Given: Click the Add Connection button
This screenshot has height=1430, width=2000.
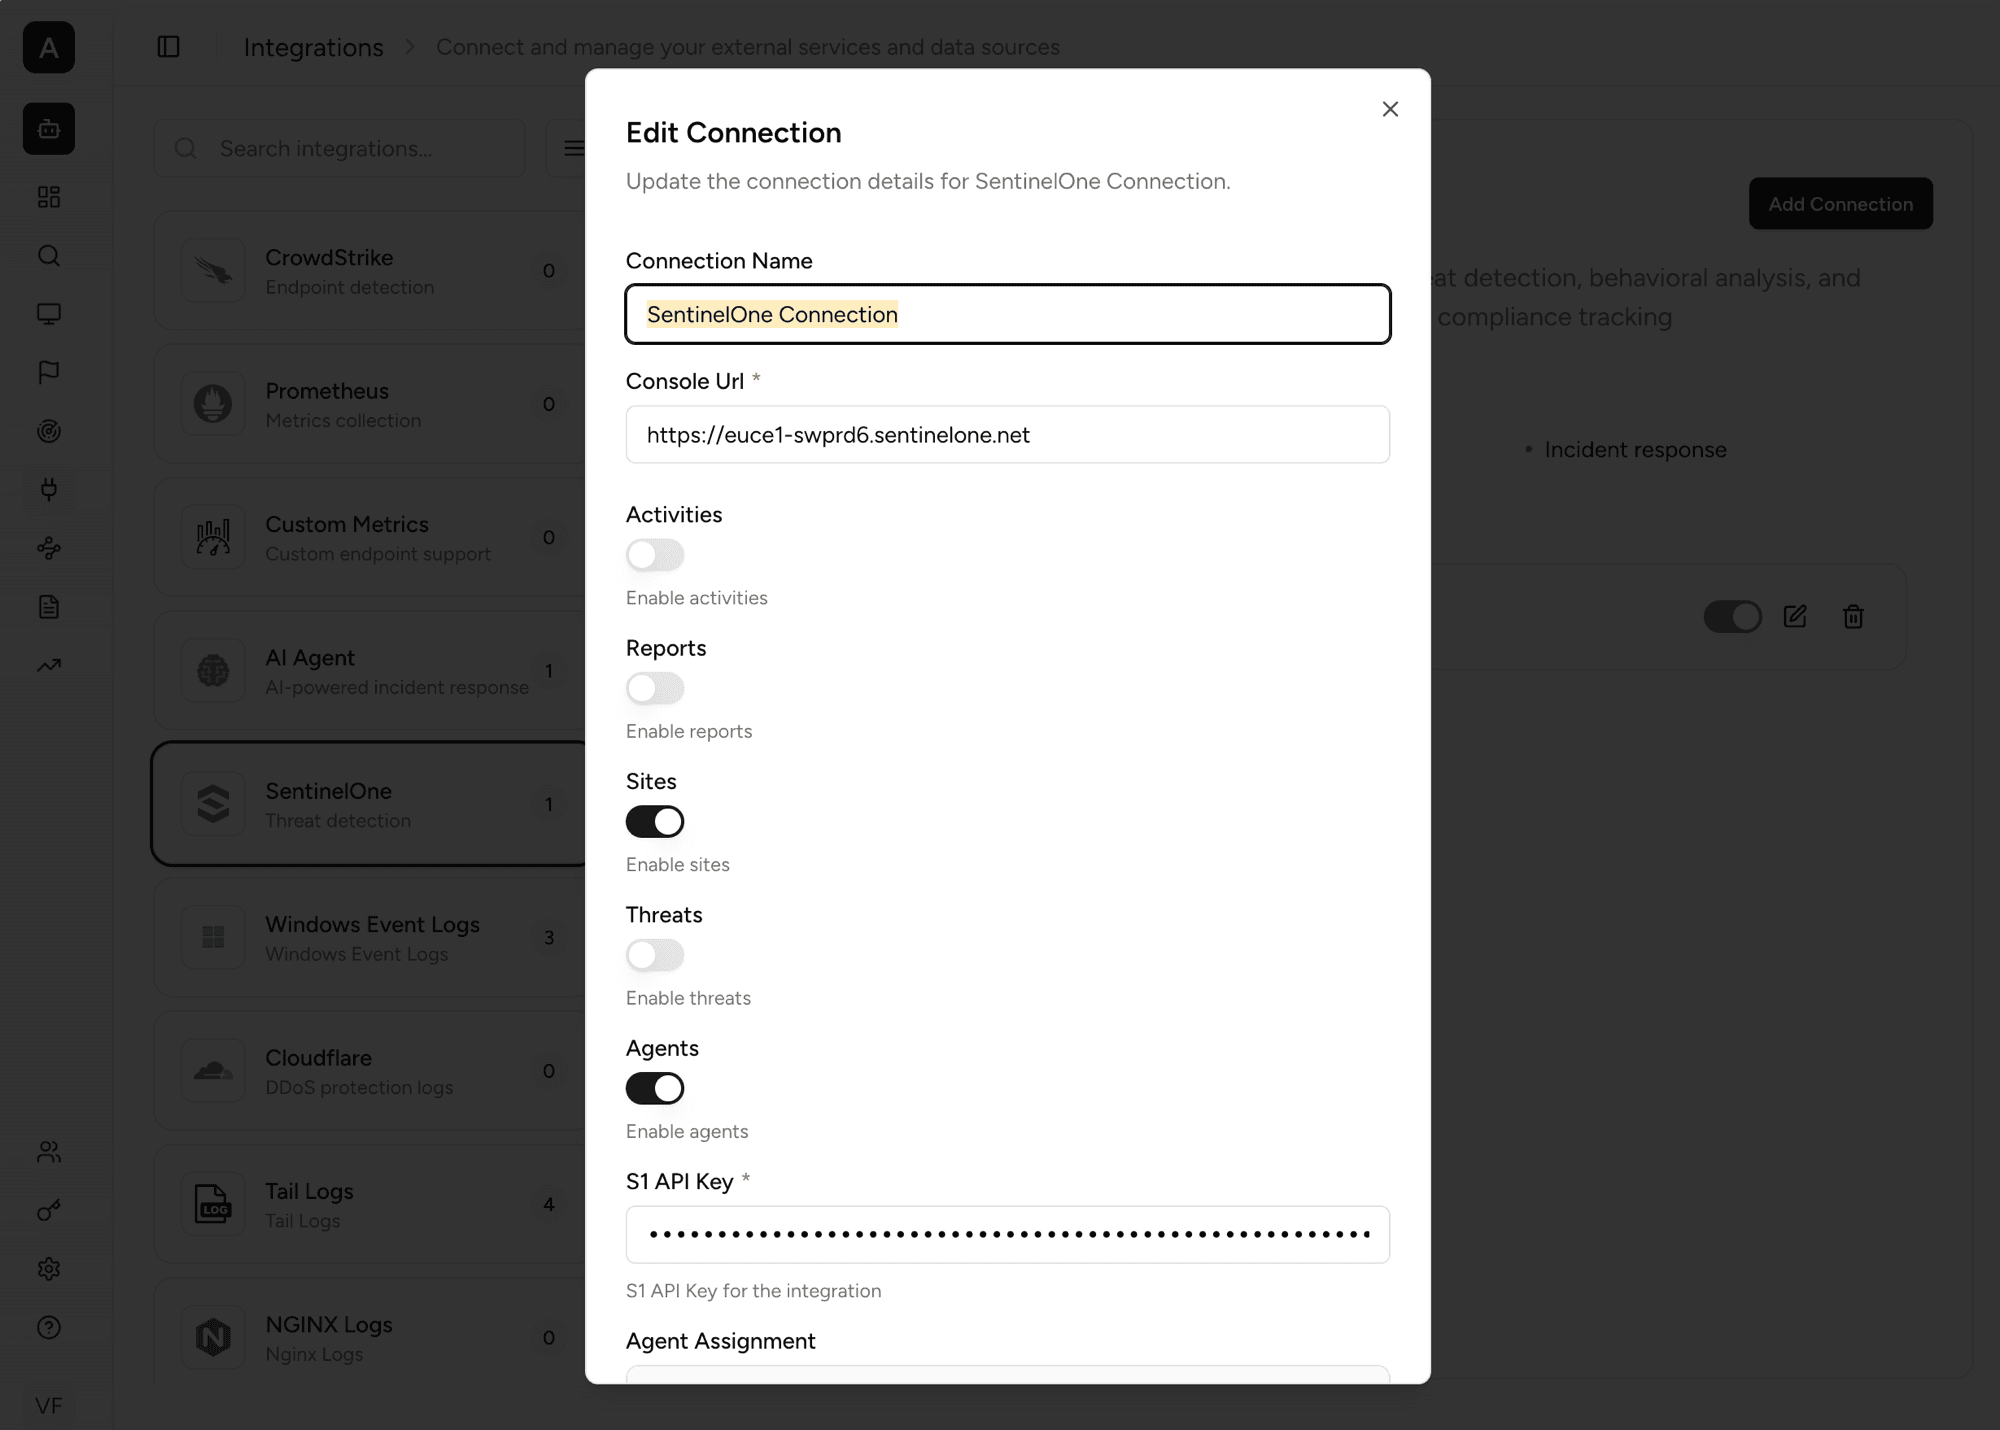Looking at the screenshot, I should point(1840,204).
